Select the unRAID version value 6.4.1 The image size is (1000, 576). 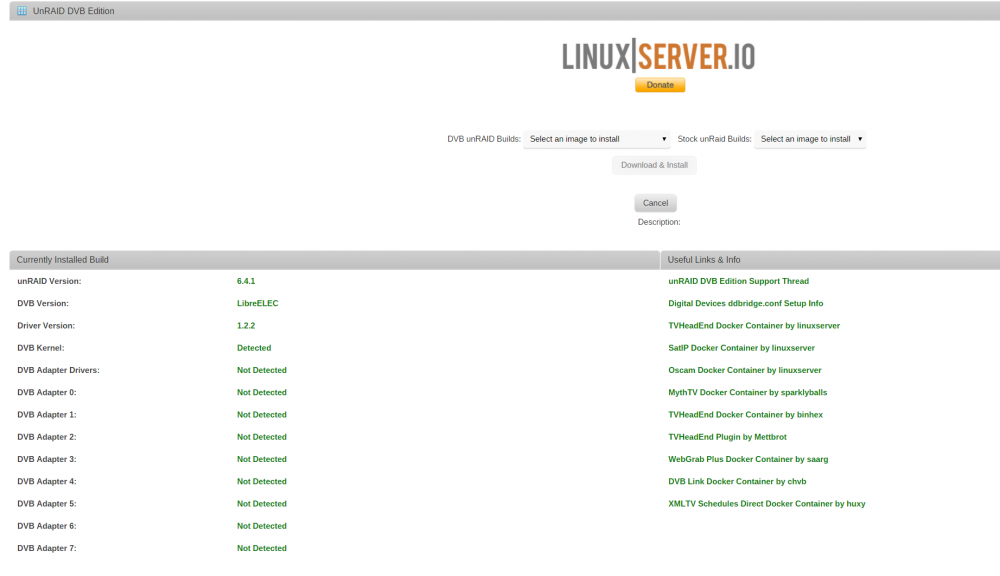[x=246, y=281]
